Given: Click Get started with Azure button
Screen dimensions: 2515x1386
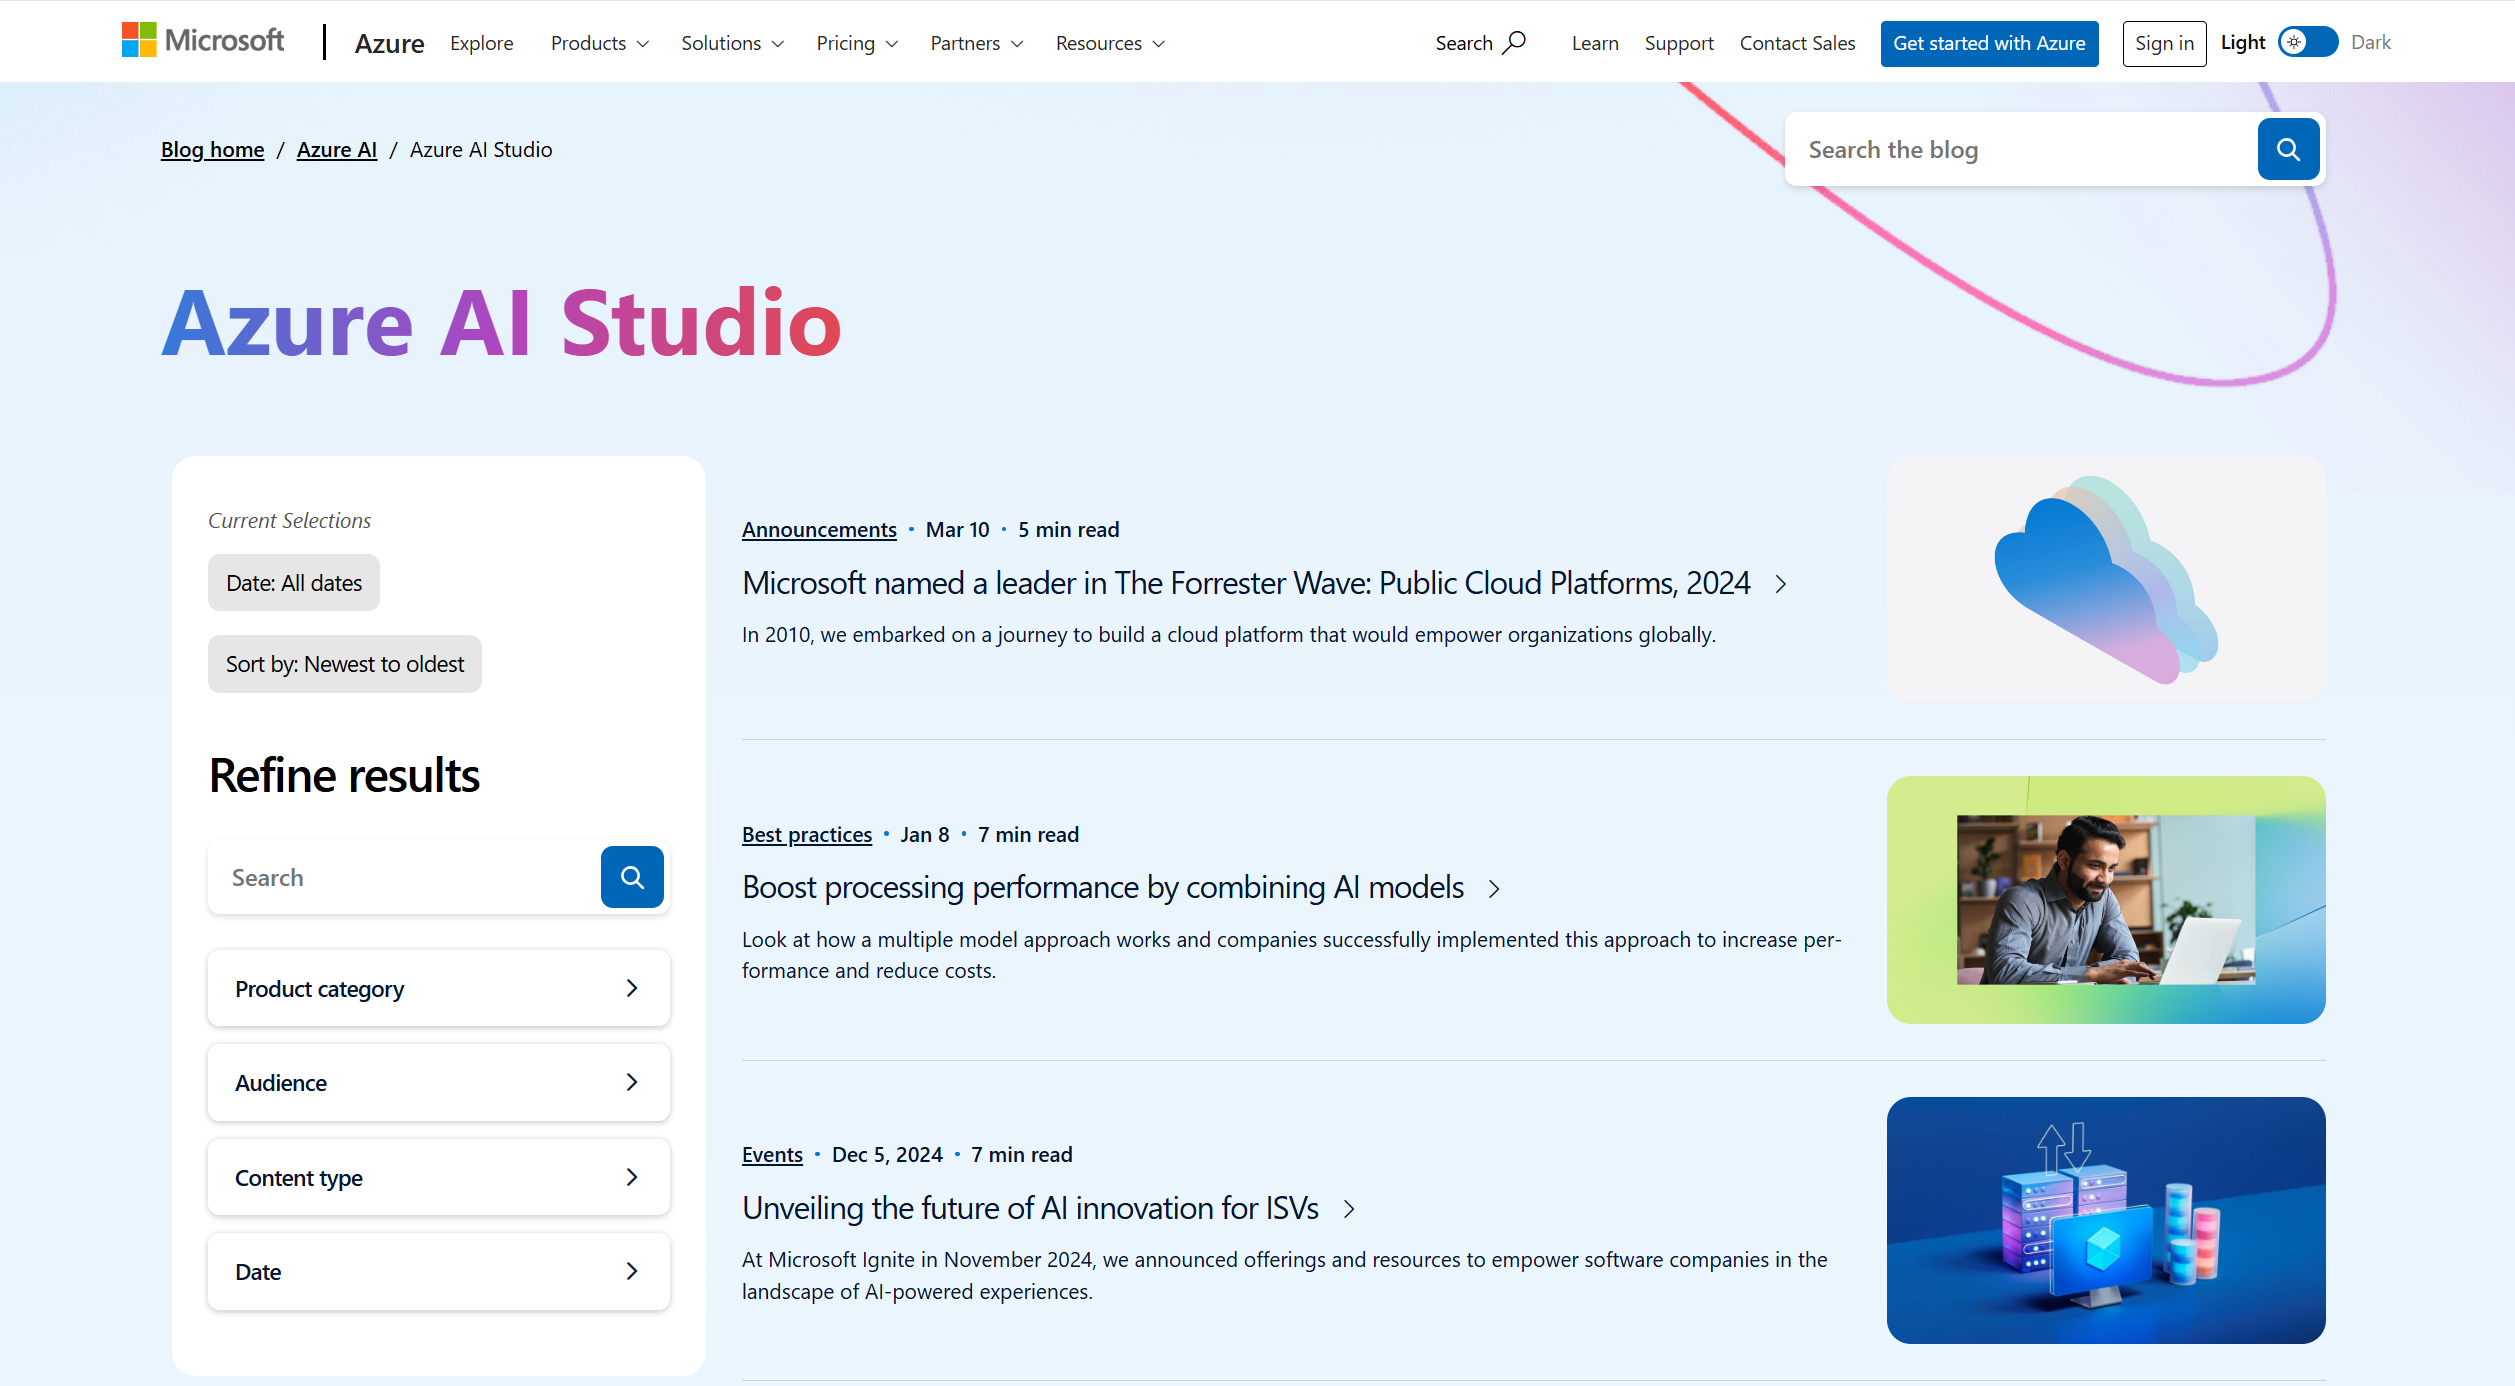Looking at the screenshot, I should [1988, 43].
